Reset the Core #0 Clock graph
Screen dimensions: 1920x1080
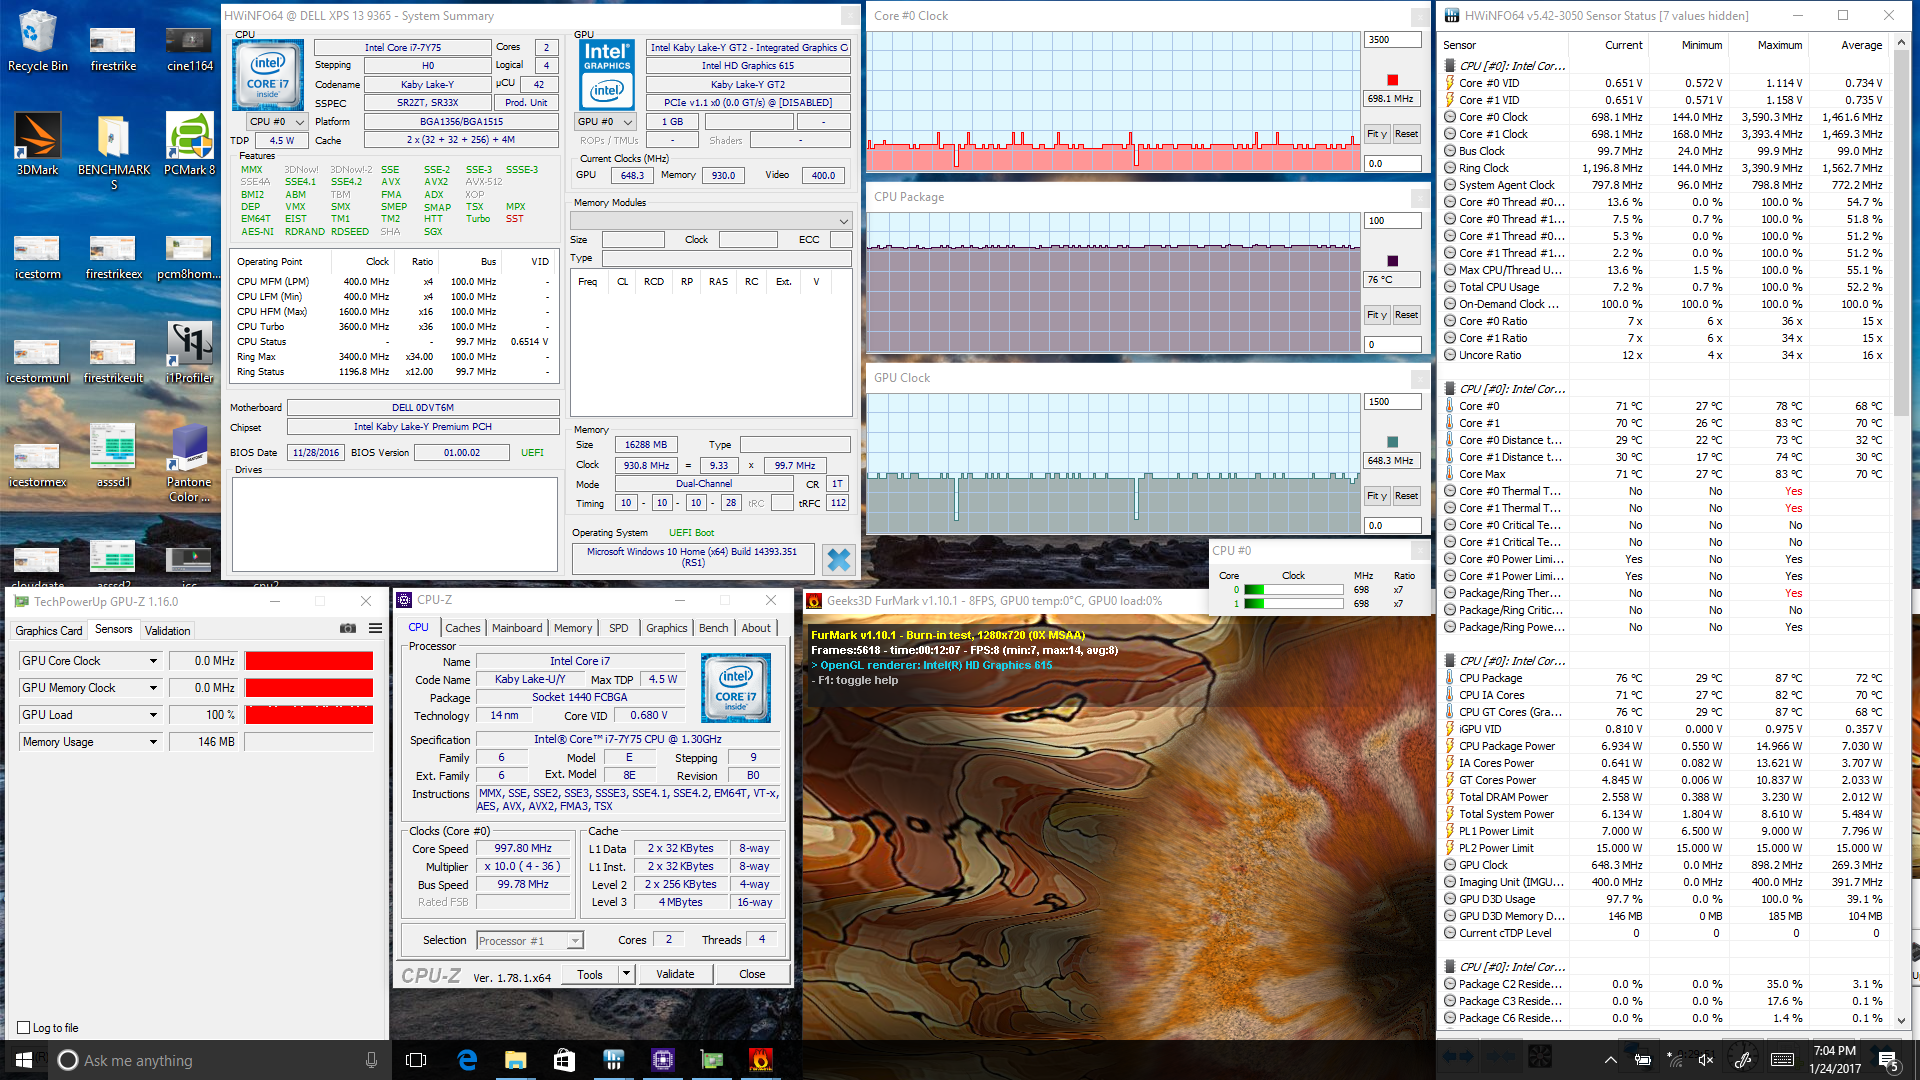point(1406,134)
